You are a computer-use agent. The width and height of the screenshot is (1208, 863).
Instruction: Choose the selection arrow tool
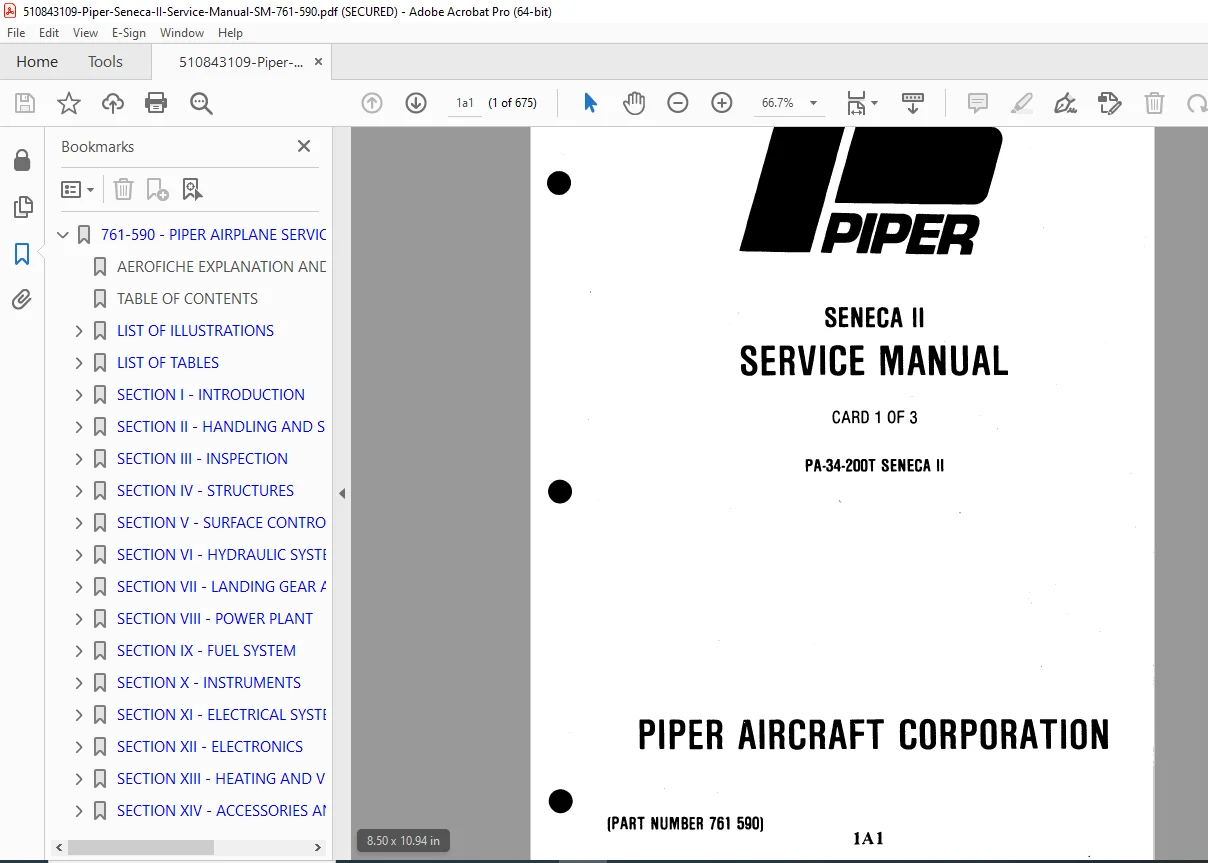(590, 103)
